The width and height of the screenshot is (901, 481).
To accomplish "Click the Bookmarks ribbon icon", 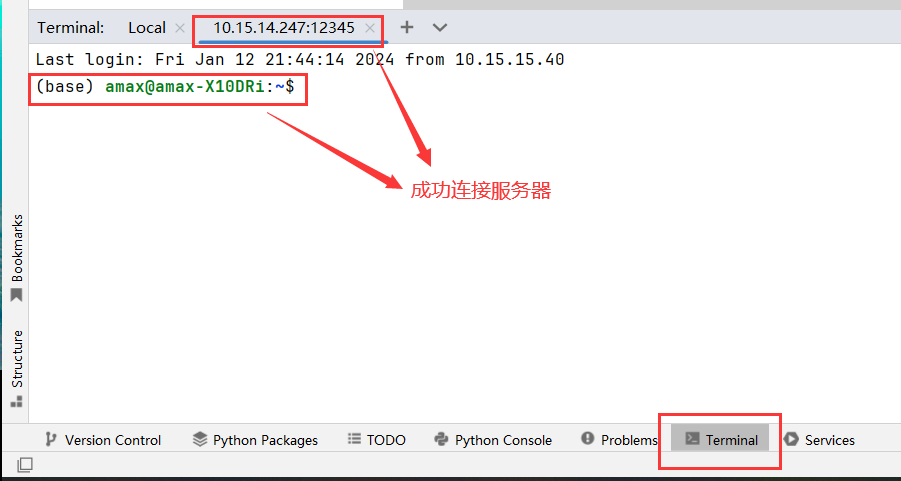I will 16,295.
